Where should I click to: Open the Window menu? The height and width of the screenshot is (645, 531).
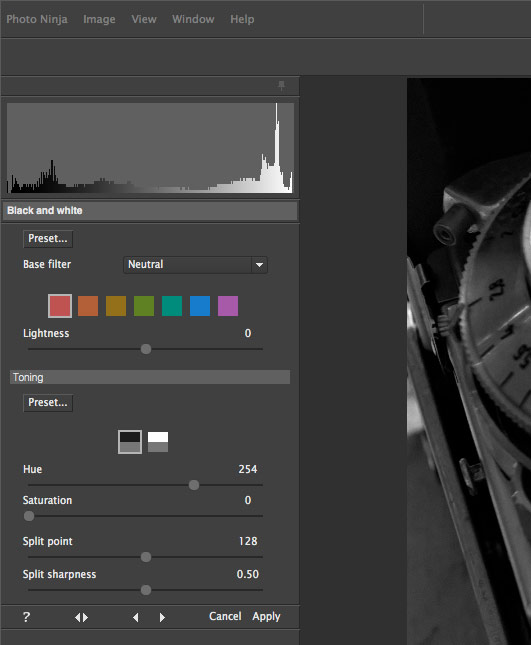pyautogui.click(x=193, y=19)
